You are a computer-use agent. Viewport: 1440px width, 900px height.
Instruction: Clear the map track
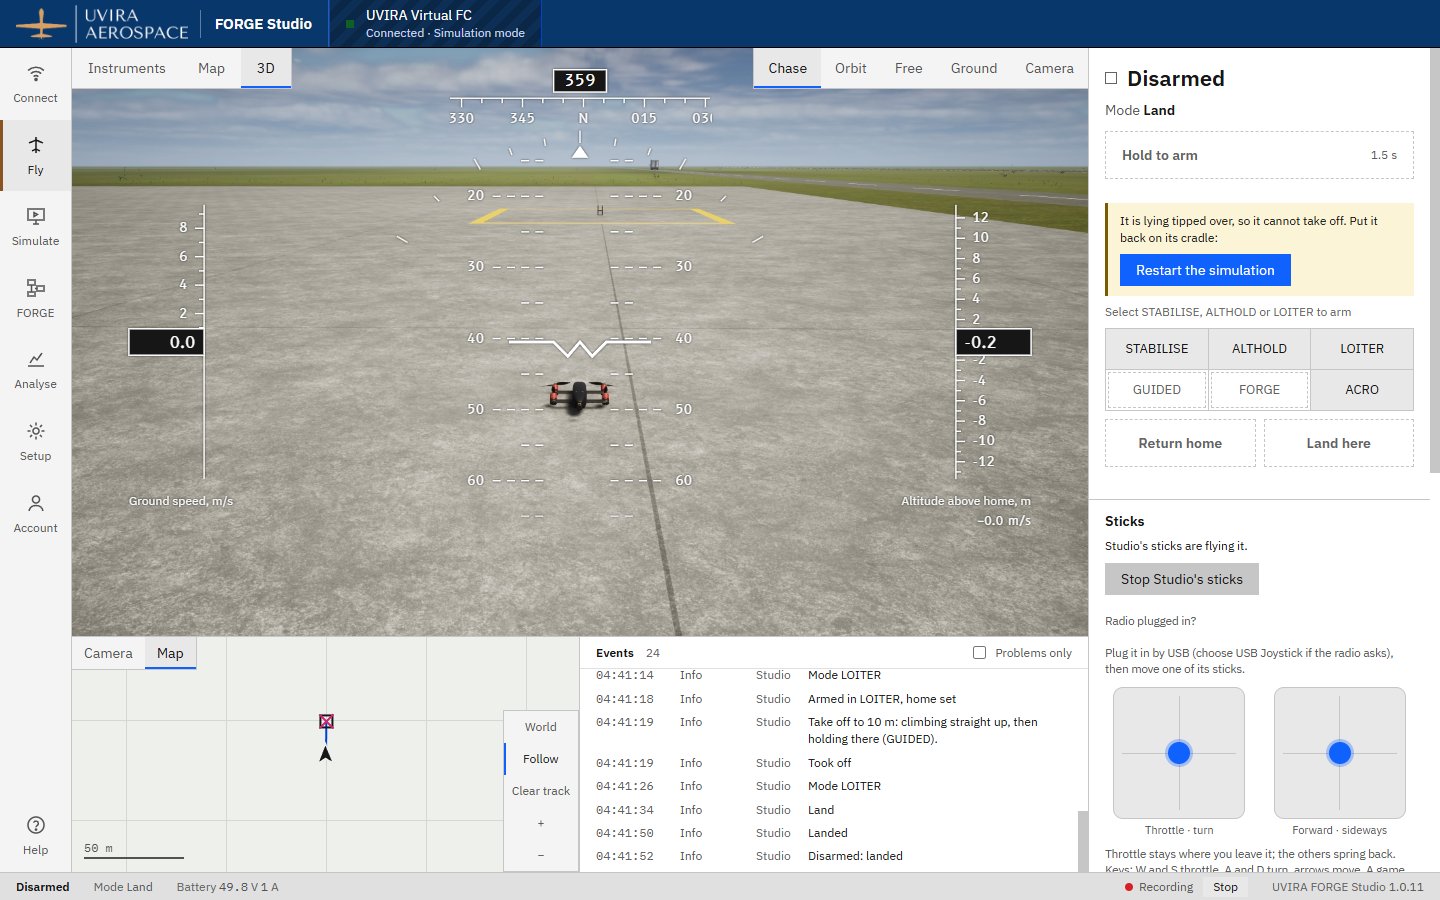541,791
